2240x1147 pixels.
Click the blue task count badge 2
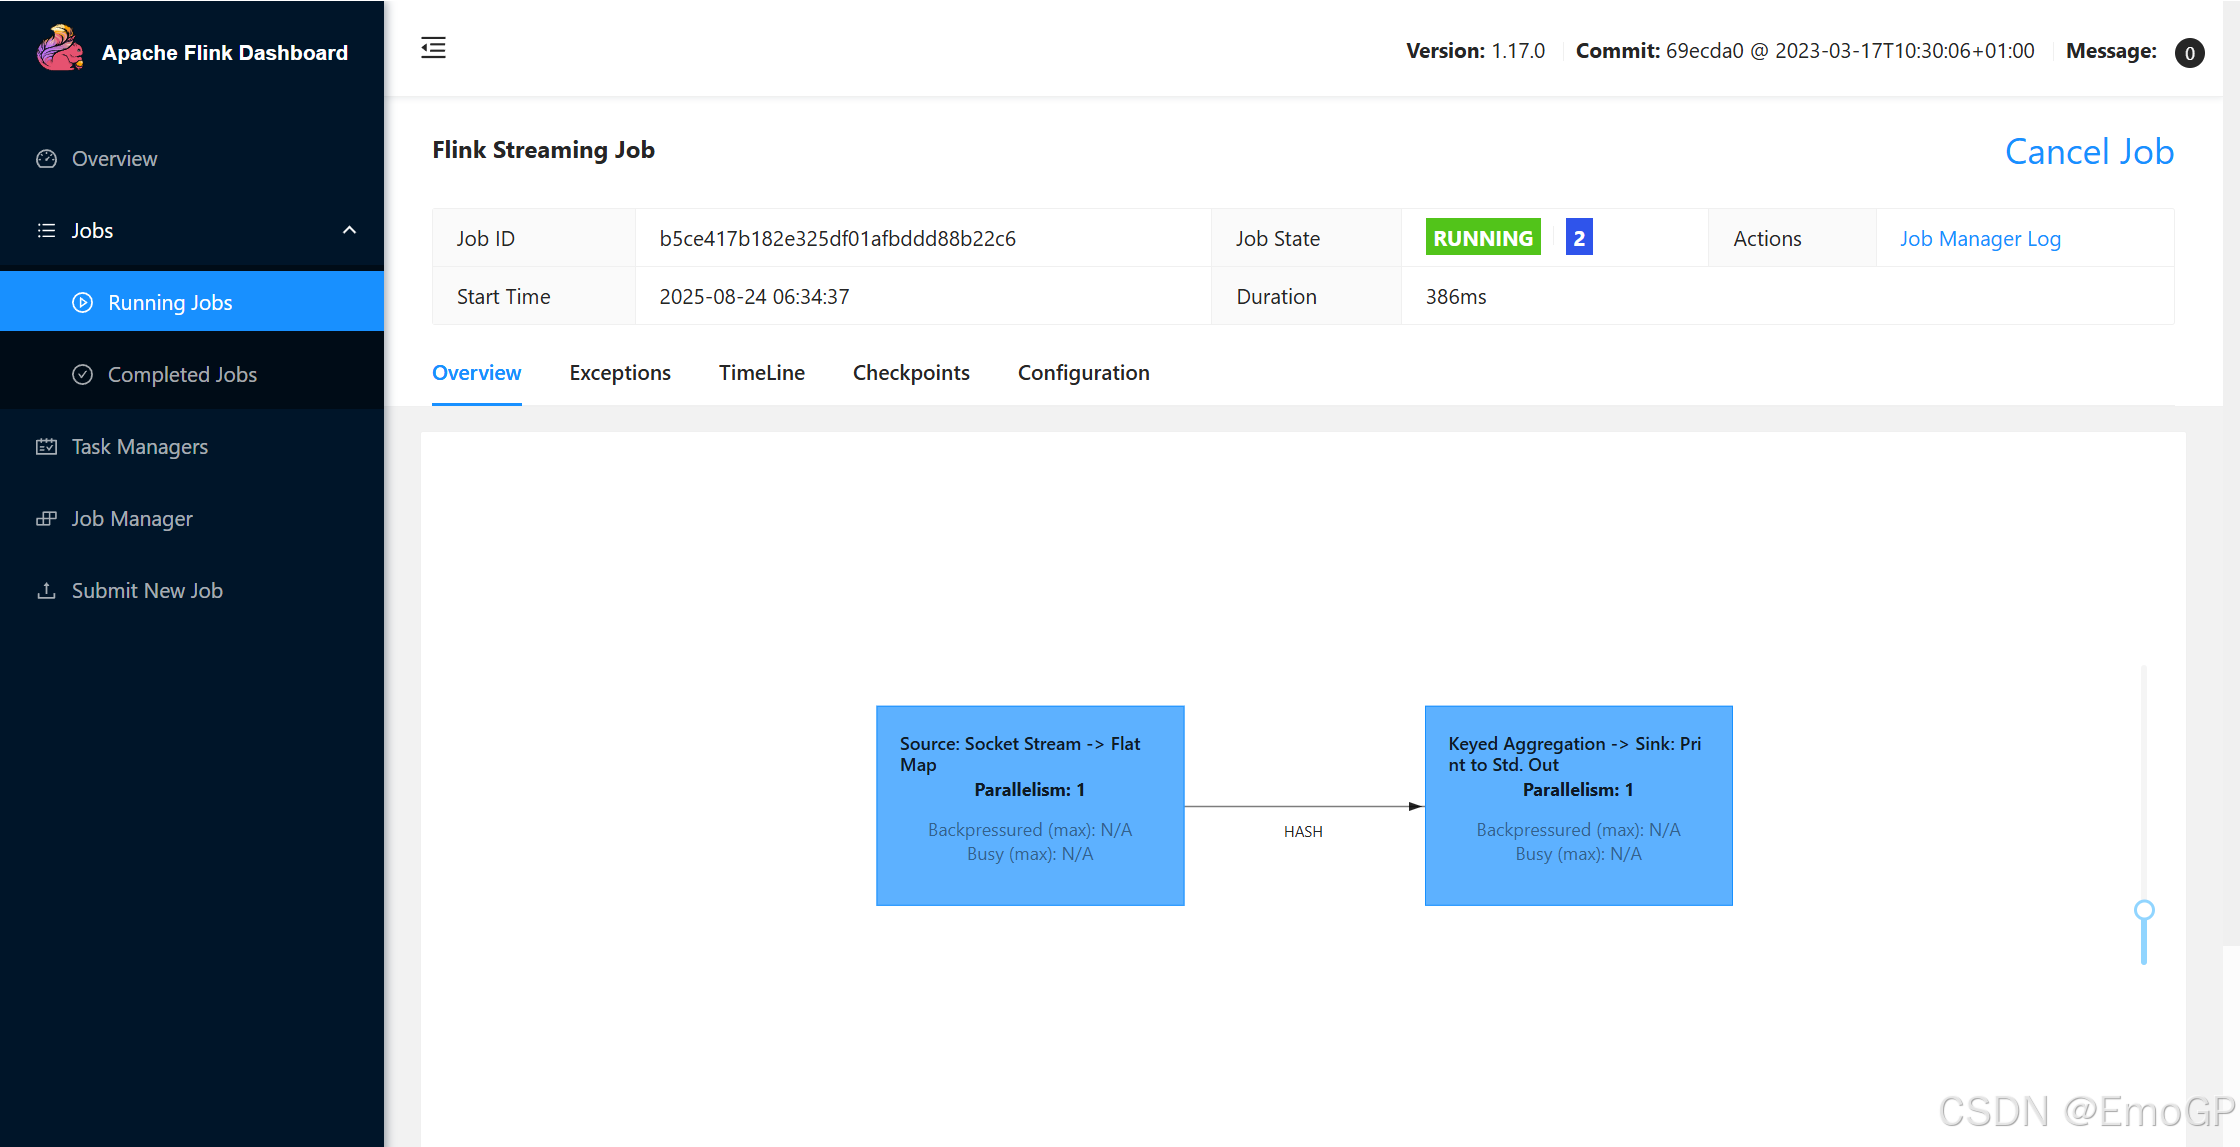click(1579, 238)
